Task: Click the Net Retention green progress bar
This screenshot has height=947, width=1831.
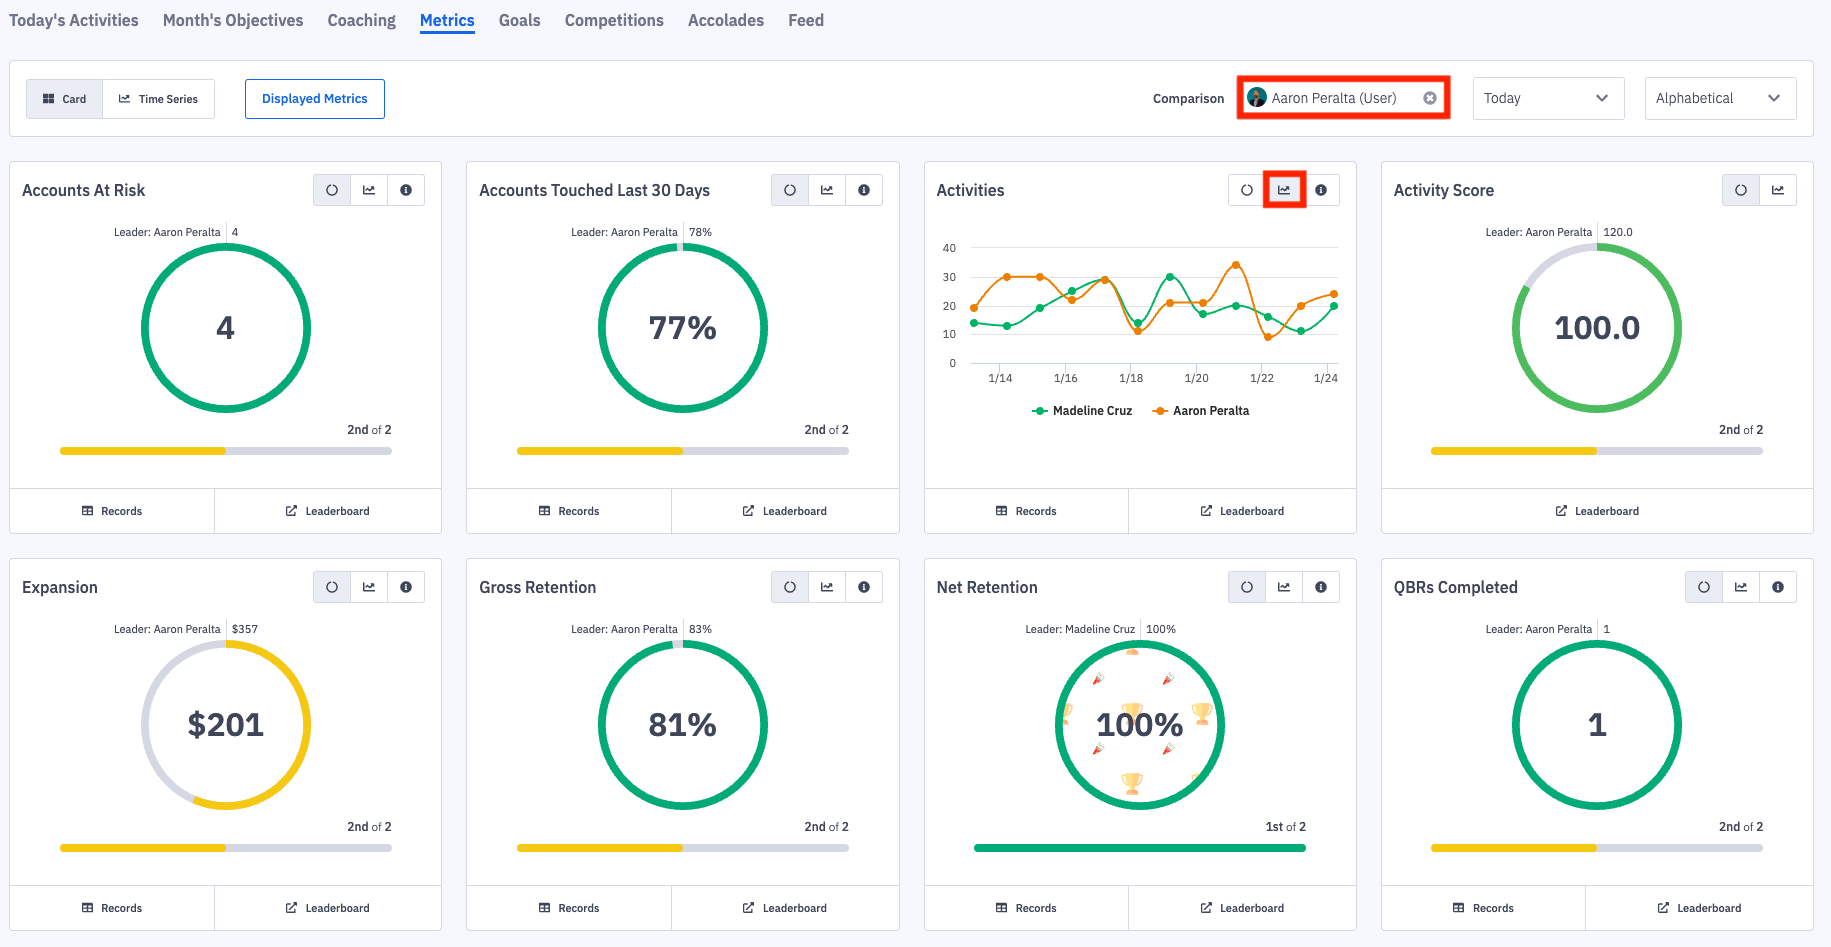Action: 1139,848
